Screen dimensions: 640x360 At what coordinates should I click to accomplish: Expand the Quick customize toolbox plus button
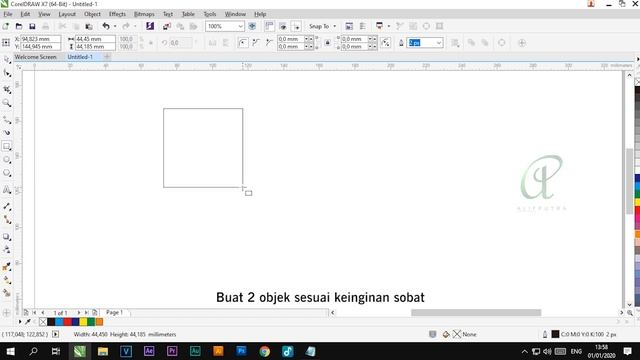7,313
